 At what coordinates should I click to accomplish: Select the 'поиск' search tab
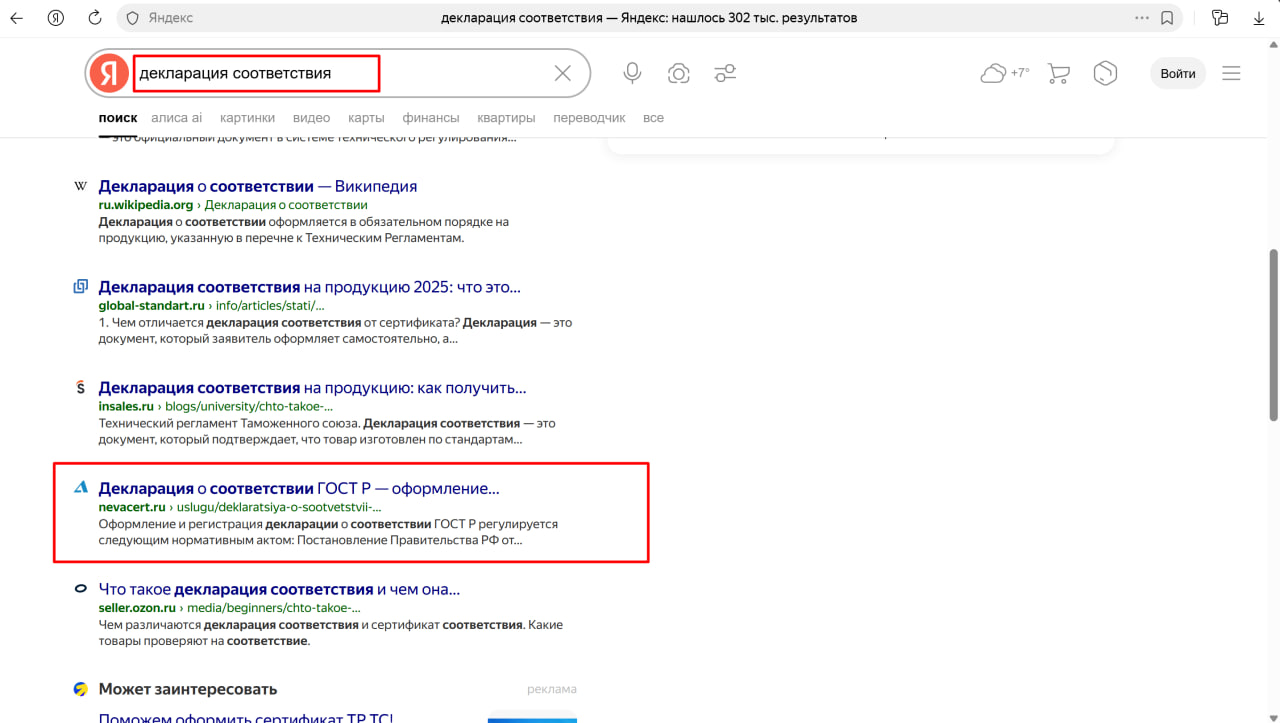(x=118, y=118)
